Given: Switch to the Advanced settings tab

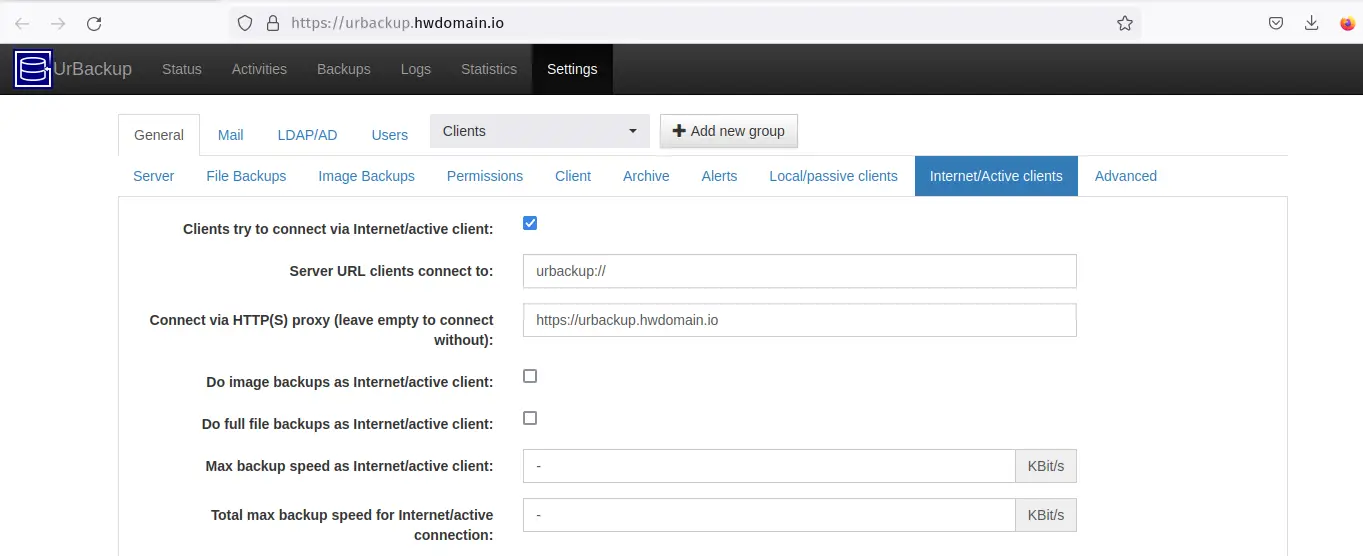Looking at the screenshot, I should point(1125,176).
